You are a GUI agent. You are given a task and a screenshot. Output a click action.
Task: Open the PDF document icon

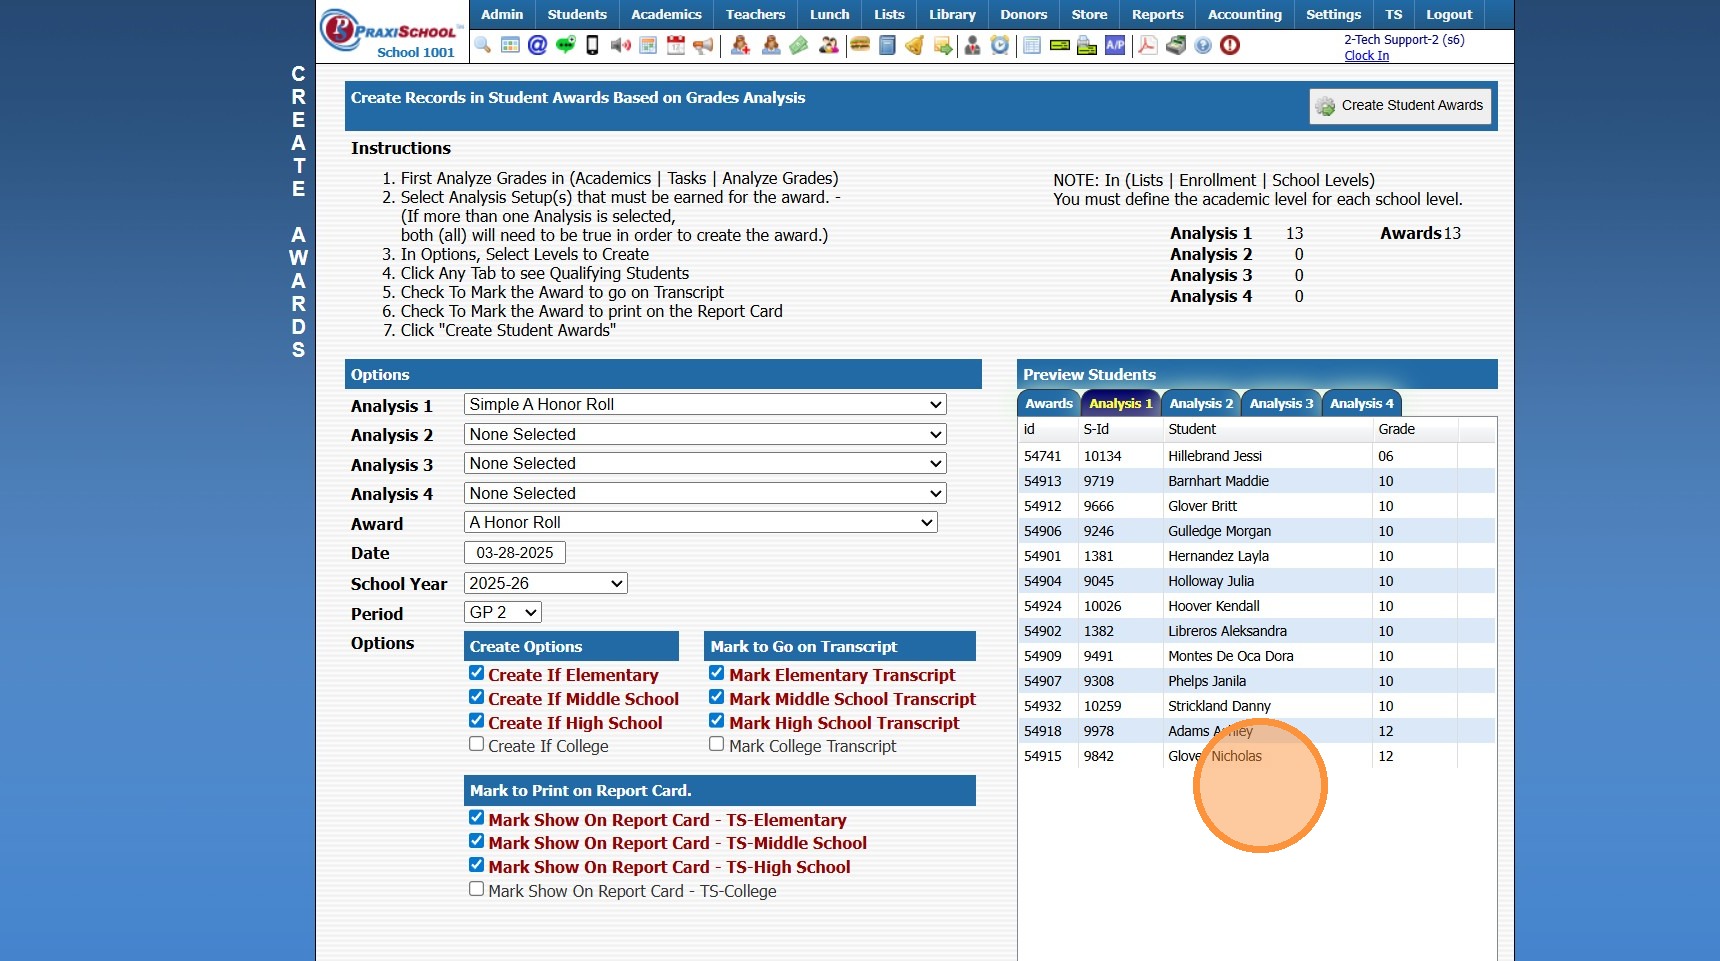tap(1147, 45)
